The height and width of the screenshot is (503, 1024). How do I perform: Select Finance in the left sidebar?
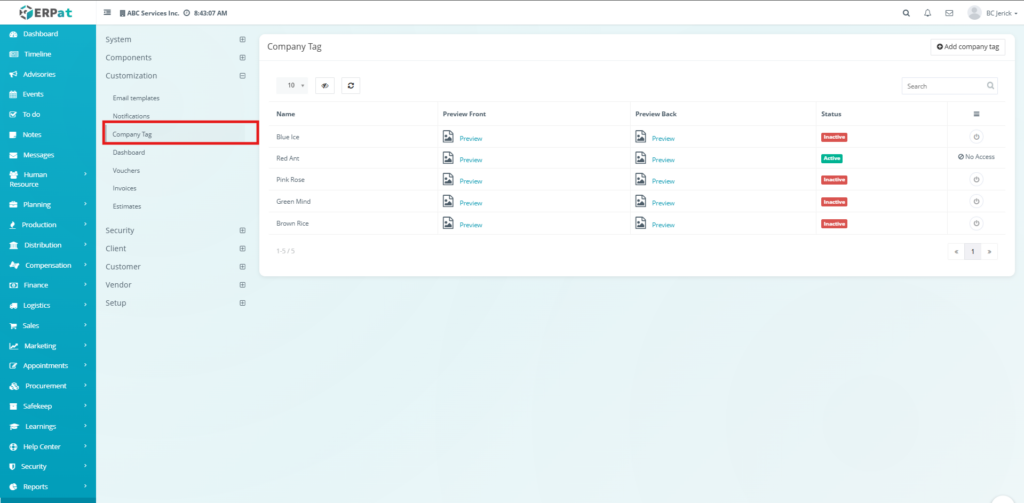(x=36, y=285)
